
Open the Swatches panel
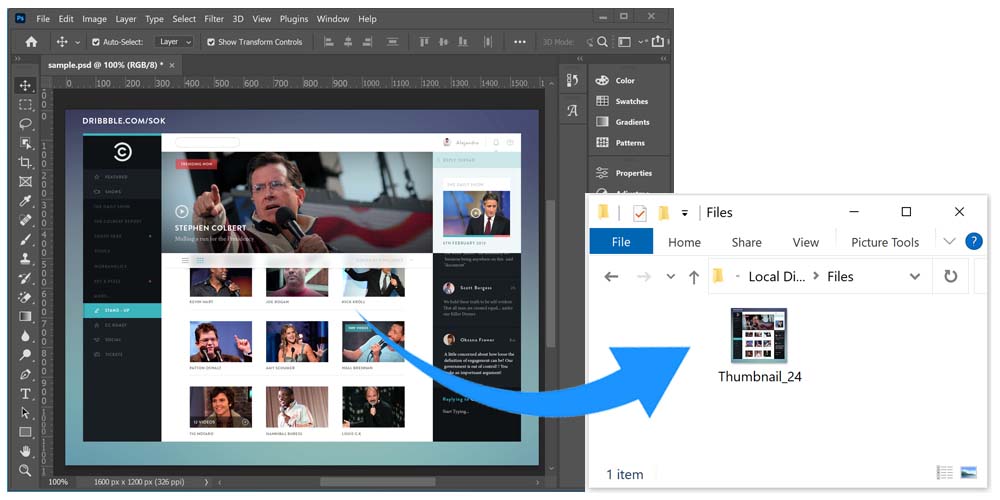tap(631, 101)
